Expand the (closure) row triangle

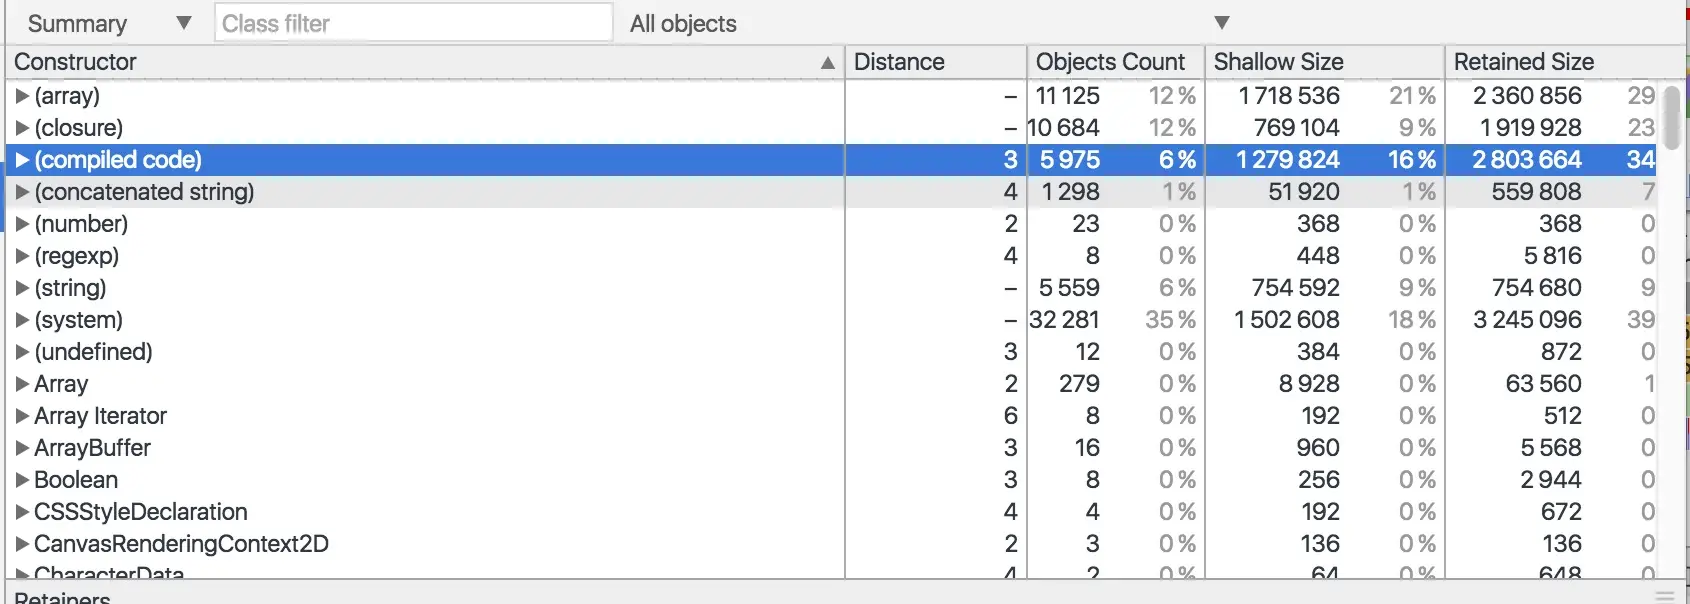(22, 128)
